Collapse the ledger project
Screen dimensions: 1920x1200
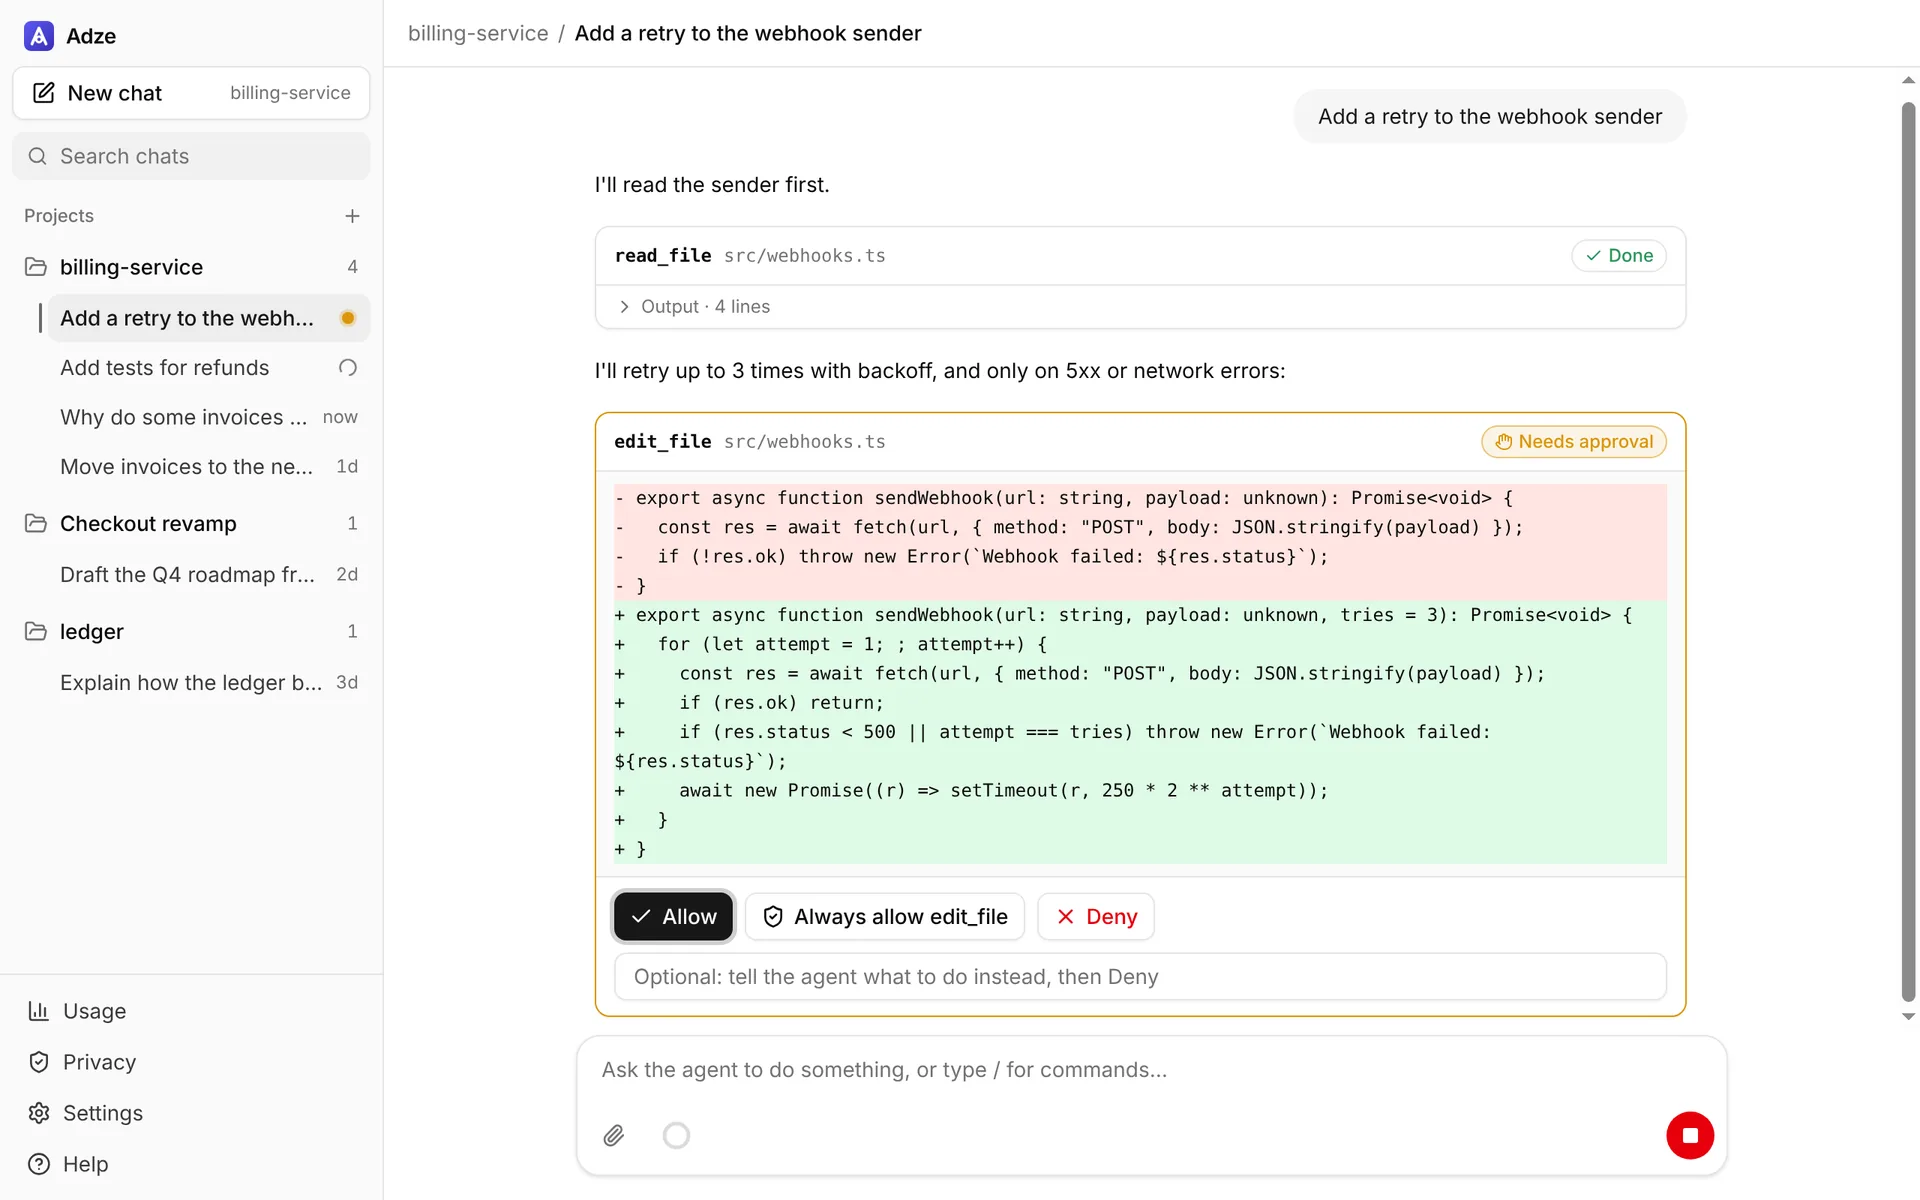pos(191,631)
